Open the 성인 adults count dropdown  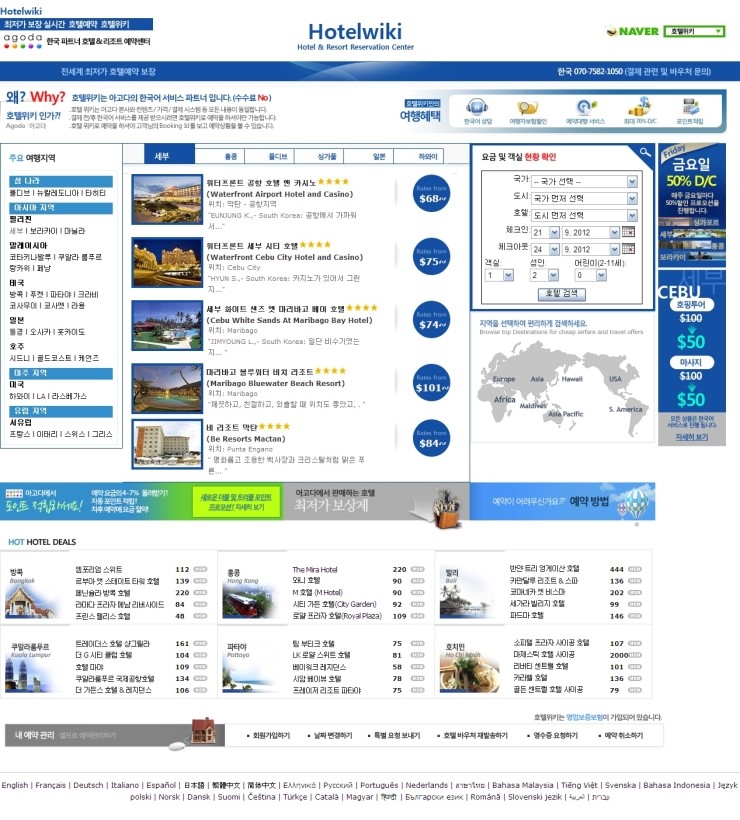544,275
